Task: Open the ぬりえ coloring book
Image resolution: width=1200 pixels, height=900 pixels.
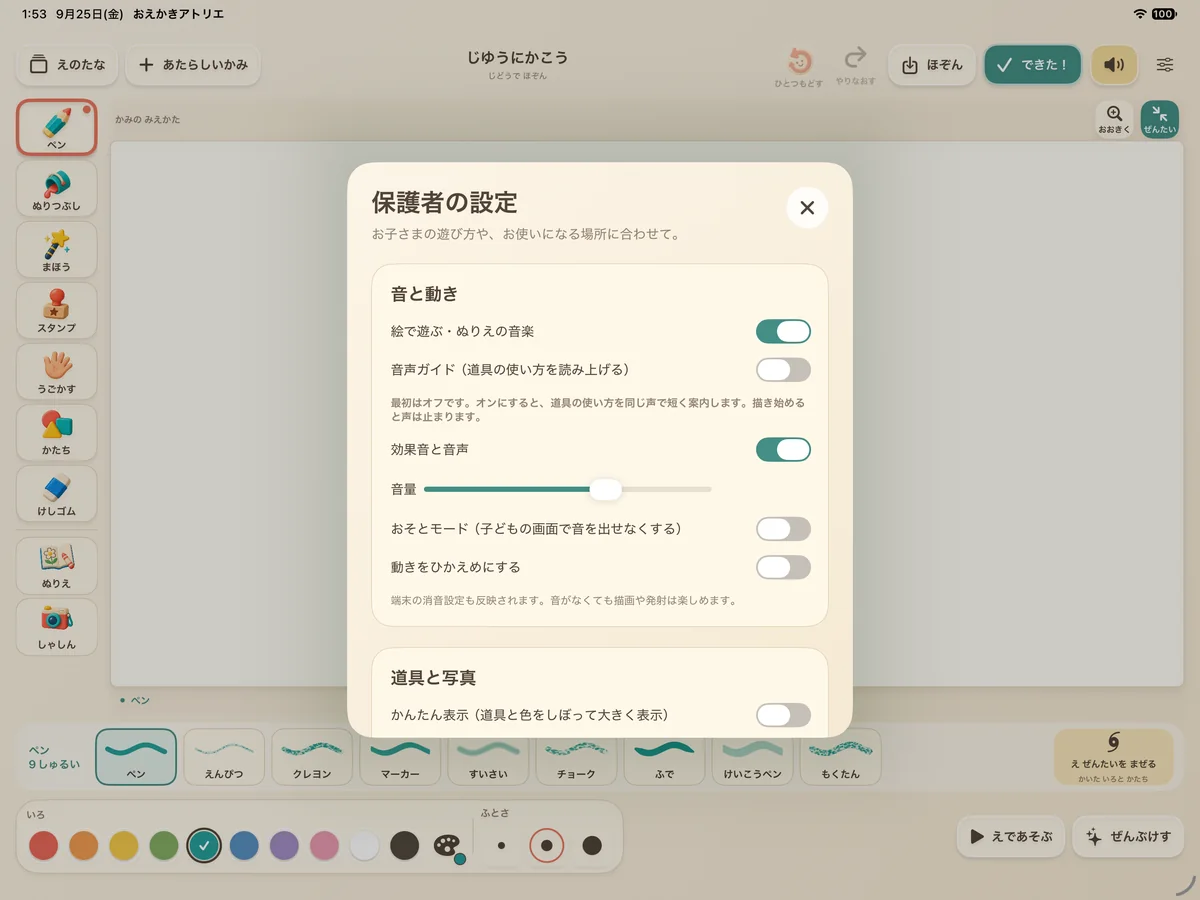Action: point(57,566)
